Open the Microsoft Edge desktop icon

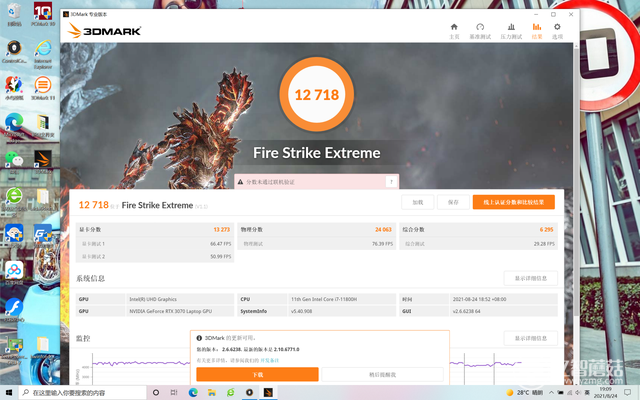click(14, 125)
